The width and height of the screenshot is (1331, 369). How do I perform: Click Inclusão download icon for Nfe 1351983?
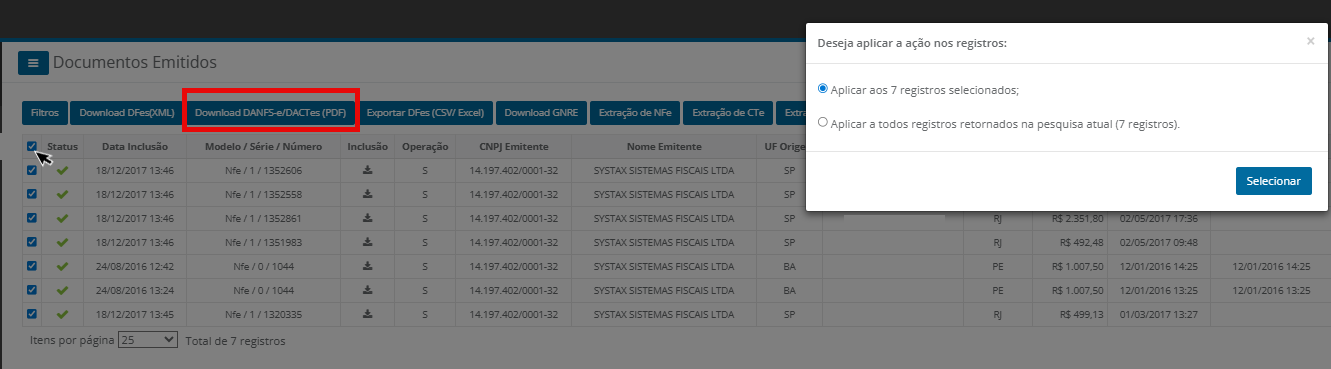tap(368, 242)
